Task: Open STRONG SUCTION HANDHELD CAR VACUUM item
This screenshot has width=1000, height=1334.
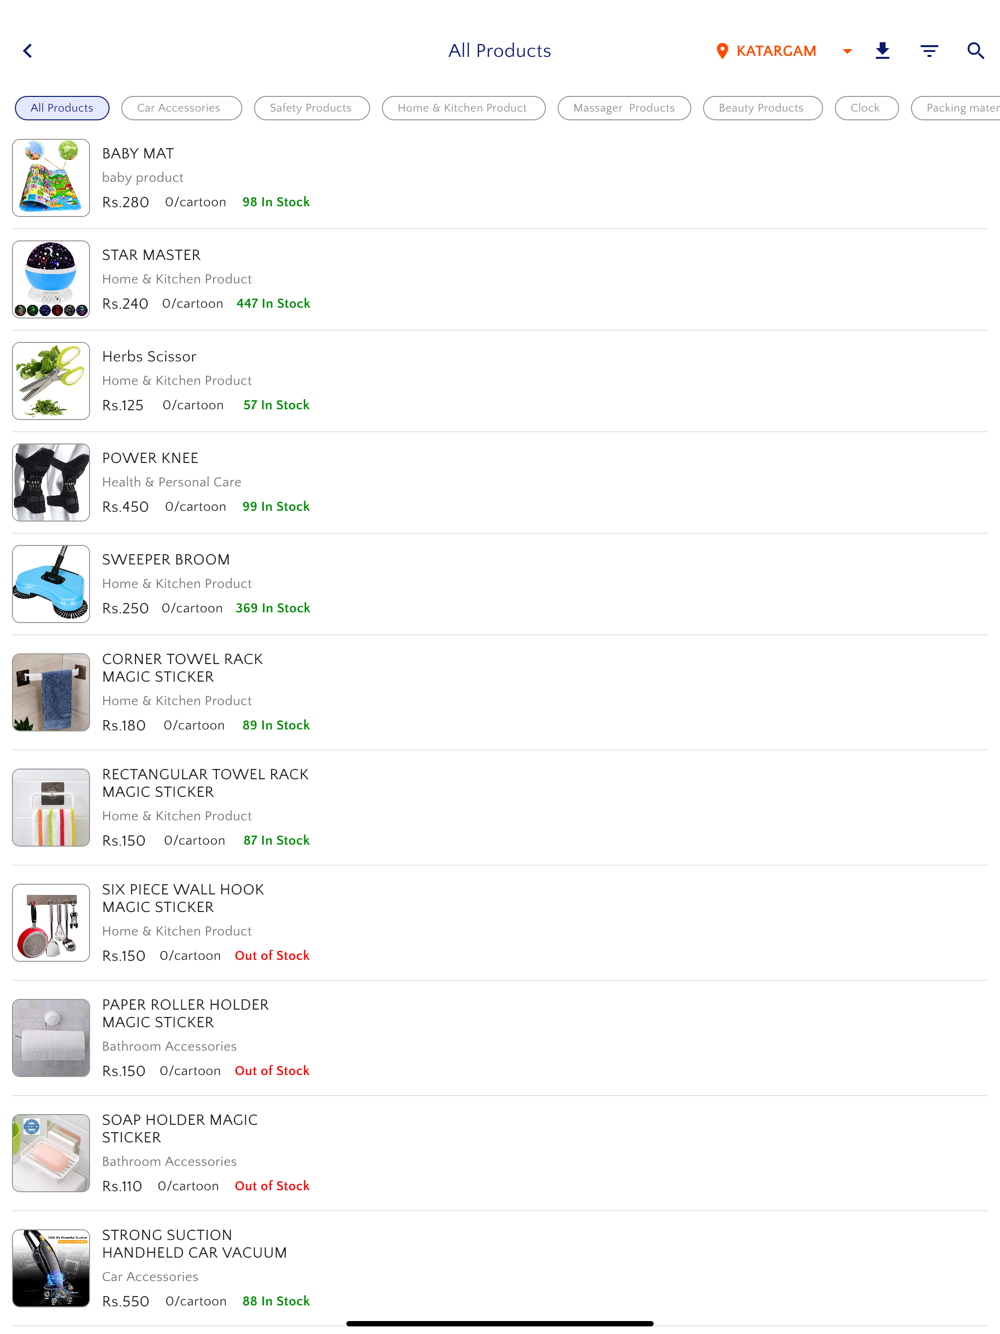Action: click(x=500, y=1268)
